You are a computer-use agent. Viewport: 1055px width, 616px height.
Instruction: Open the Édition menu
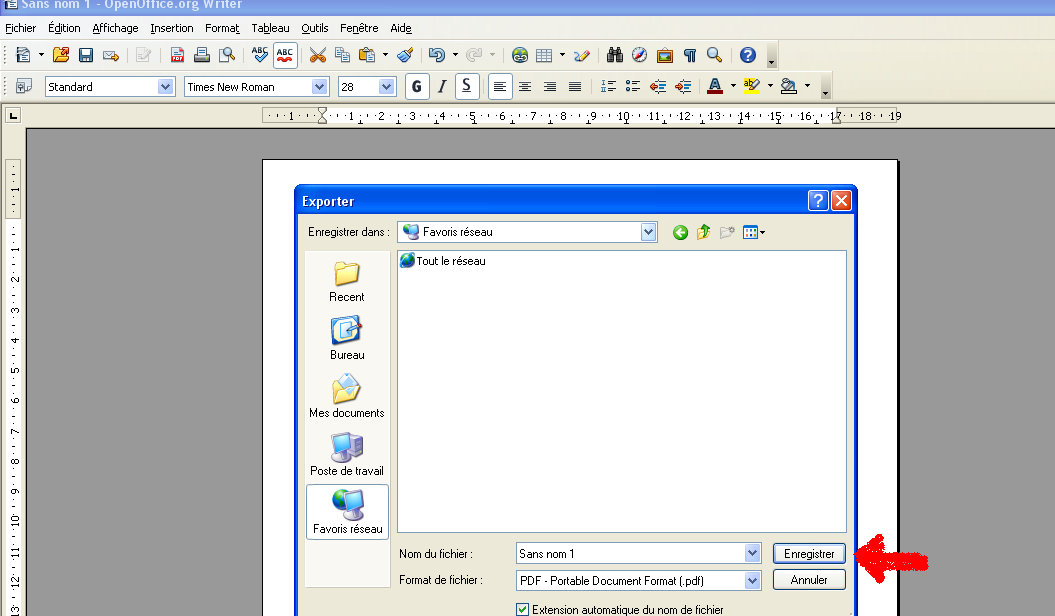(x=64, y=28)
